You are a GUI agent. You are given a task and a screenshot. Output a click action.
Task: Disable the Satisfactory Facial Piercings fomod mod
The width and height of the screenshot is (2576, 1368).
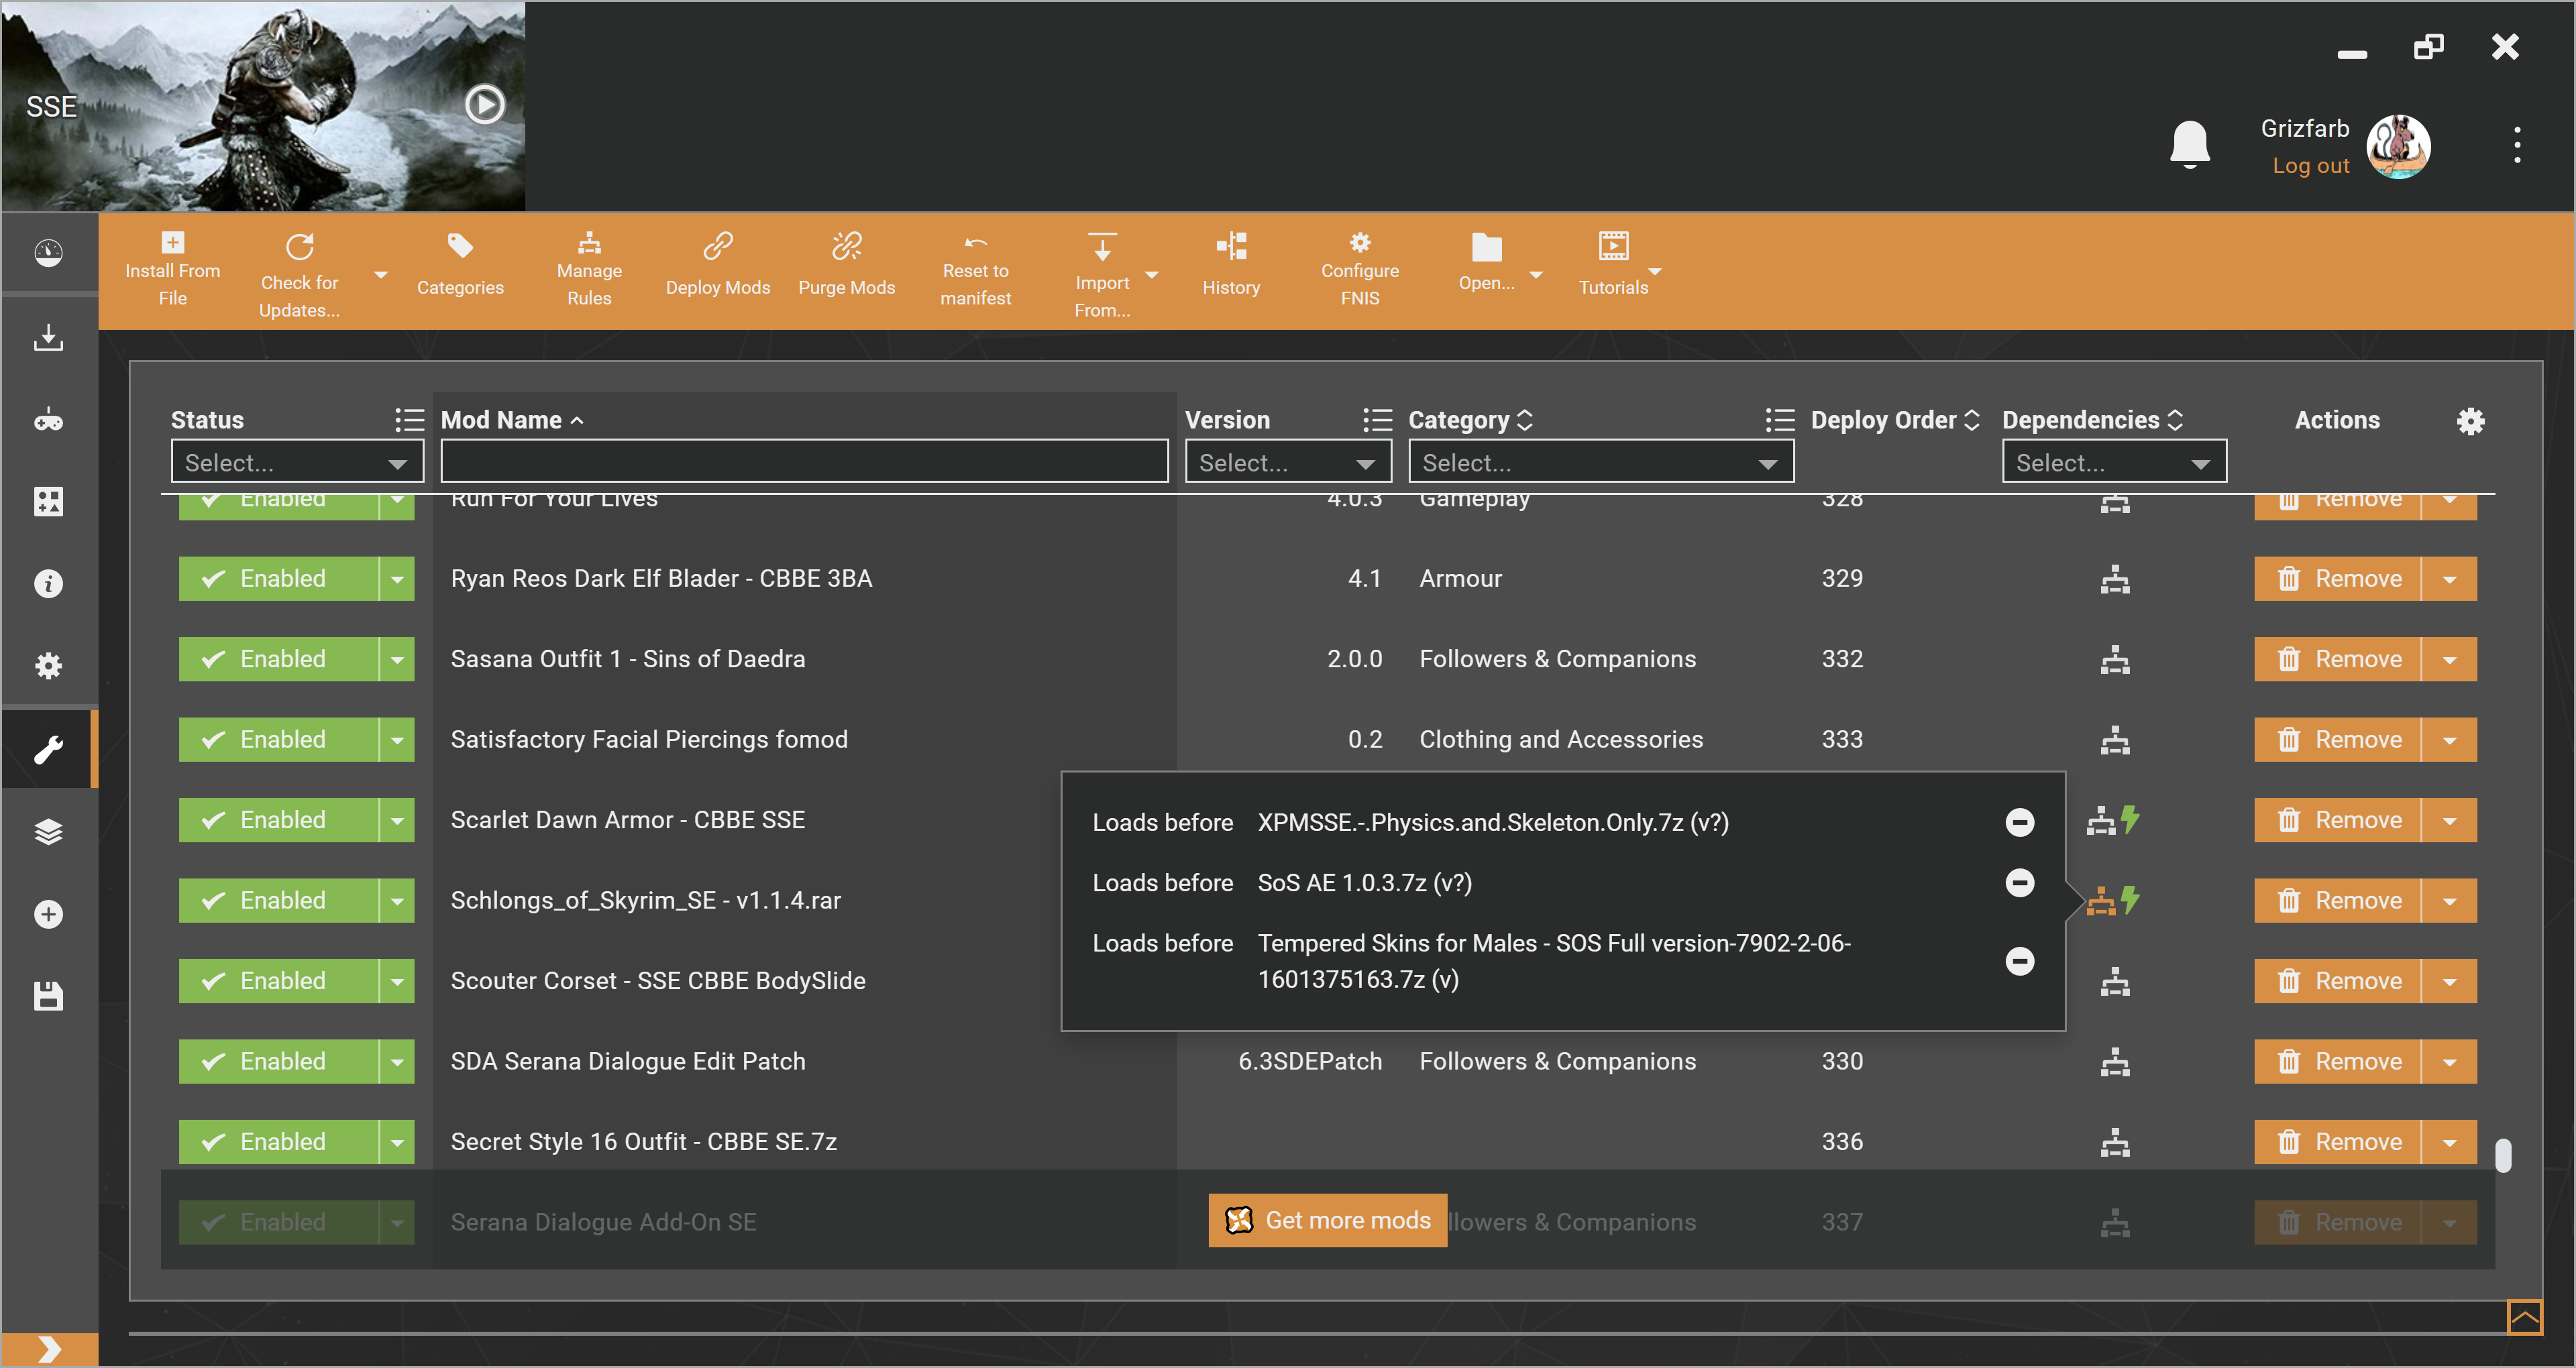[278, 740]
